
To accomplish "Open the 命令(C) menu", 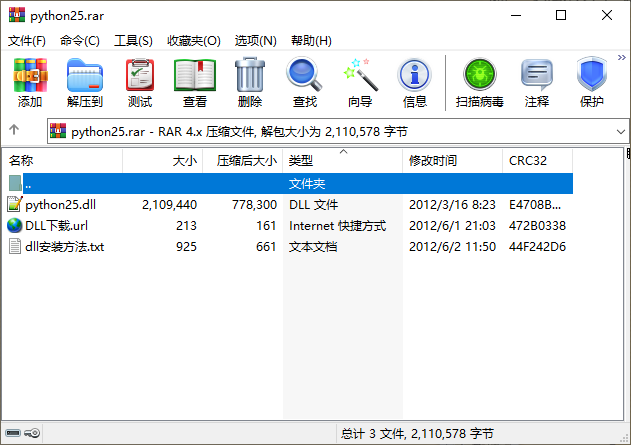I will click(80, 41).
